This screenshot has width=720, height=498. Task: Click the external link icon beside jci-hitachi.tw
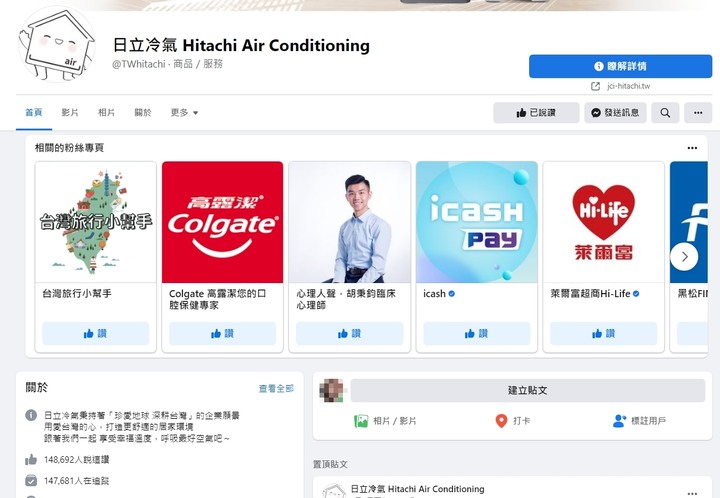click(x=596, y=86)
